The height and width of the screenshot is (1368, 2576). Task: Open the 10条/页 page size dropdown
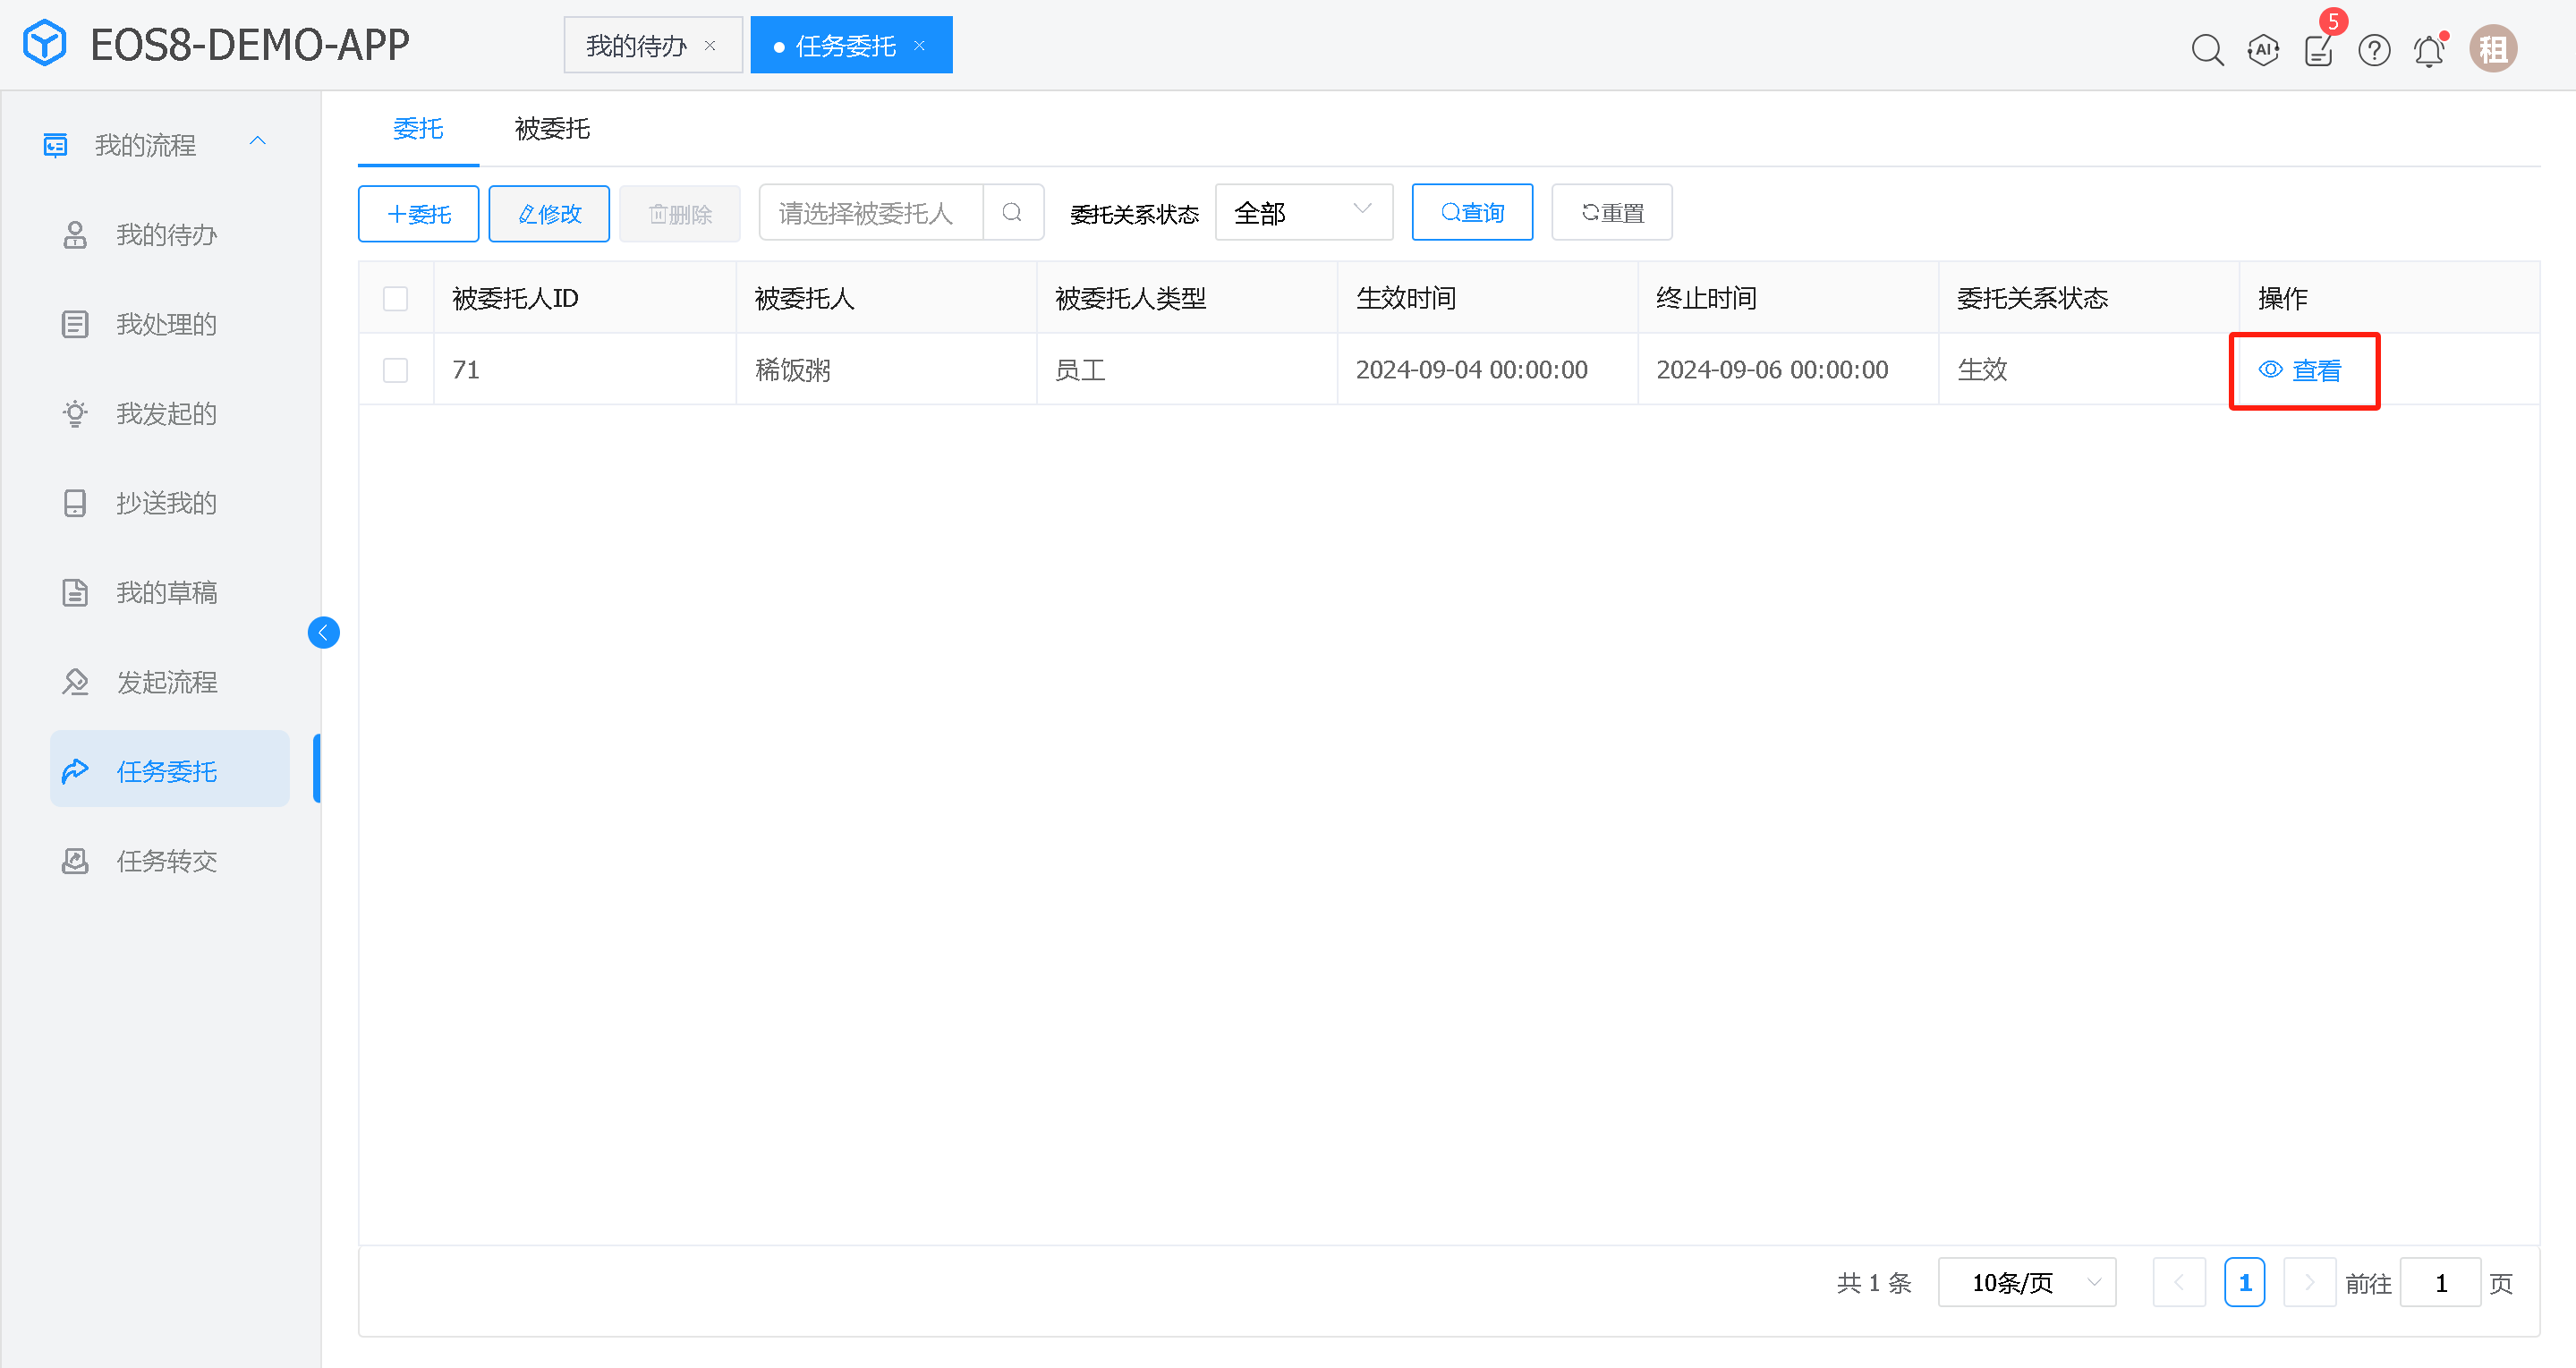click(x=2026, y=1282)
